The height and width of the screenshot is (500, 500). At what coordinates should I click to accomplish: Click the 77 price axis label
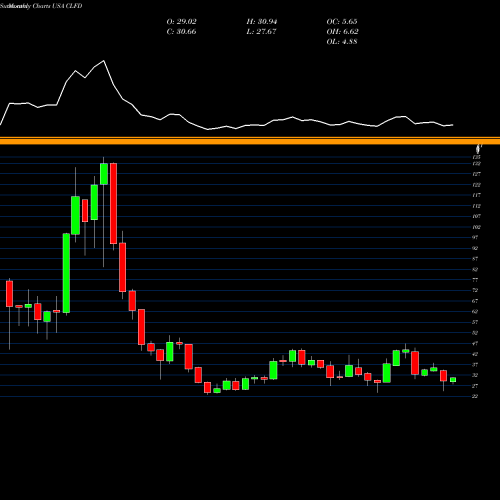click(475, 280)
